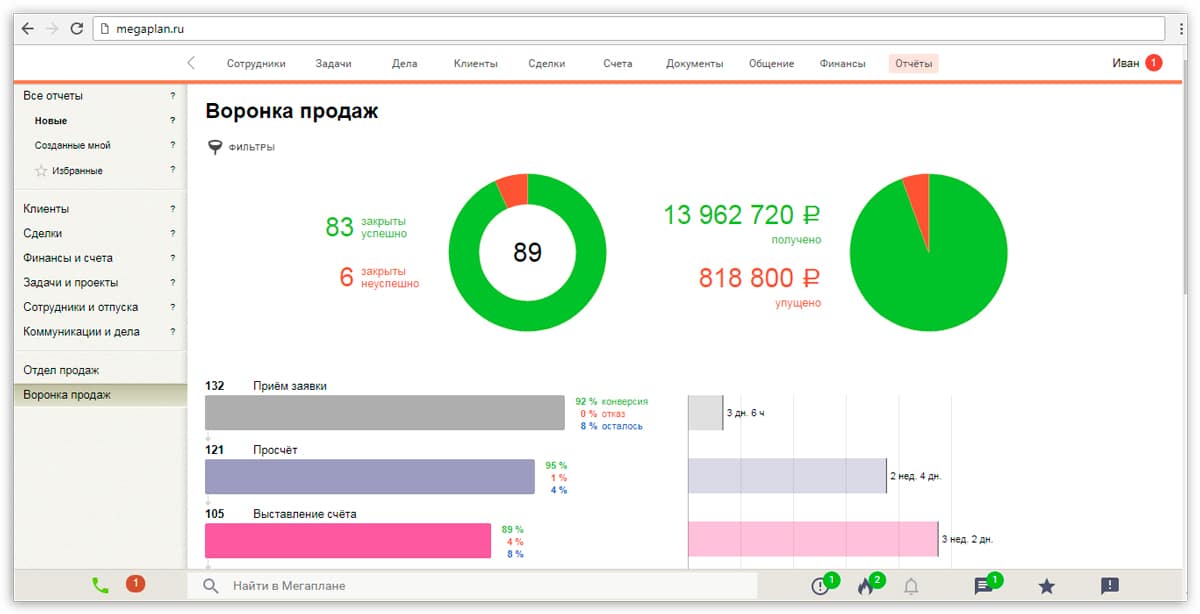Image resolution: width=1200 pixels, height=614 pixels.
Task: Switch to the Финансы top menu tab
Action: pos(842,64)
